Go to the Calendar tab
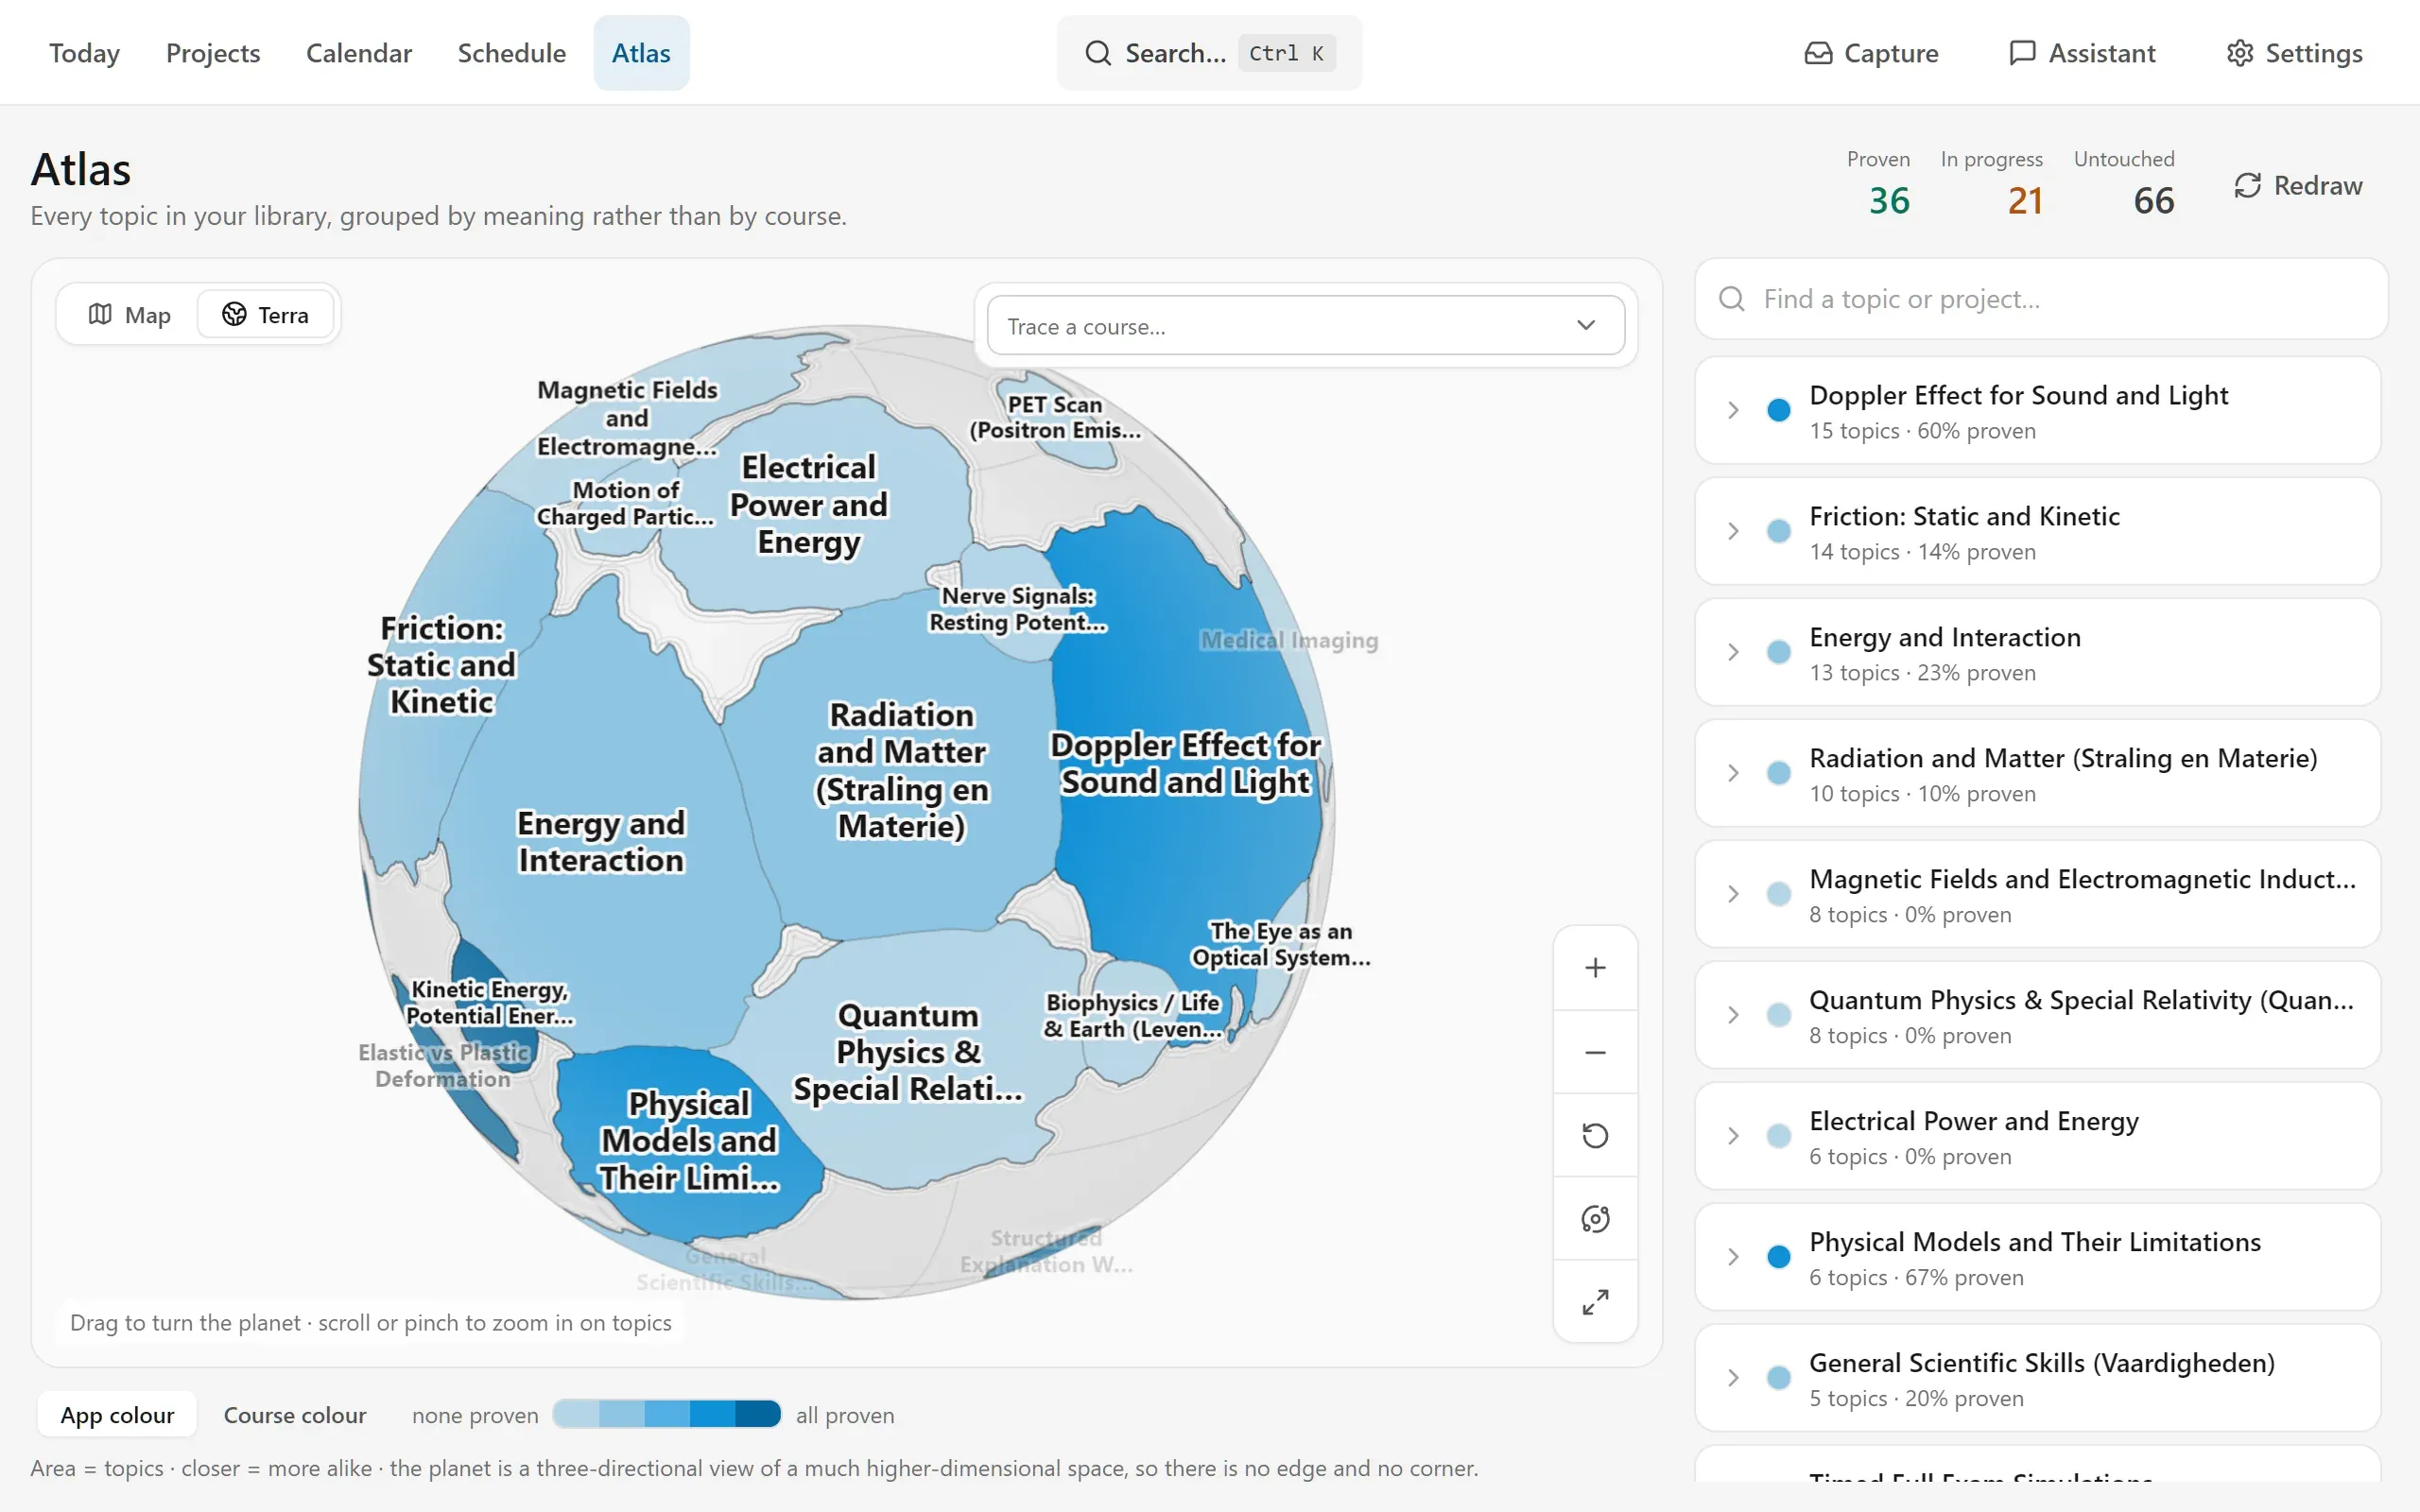Viewport: 2420px width, 1512px height. [358, 53]
